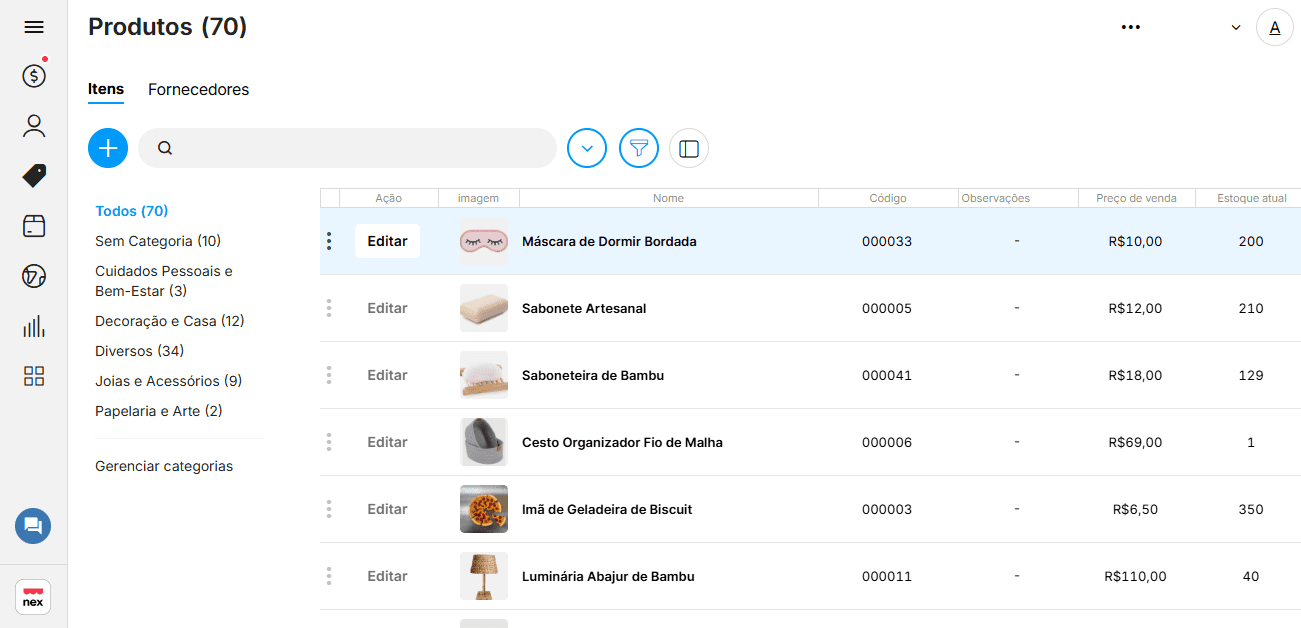The width and height of the screenshot is (1301, 628).
Task: Sort by the Código column header
Action: (x=888, y=198)
